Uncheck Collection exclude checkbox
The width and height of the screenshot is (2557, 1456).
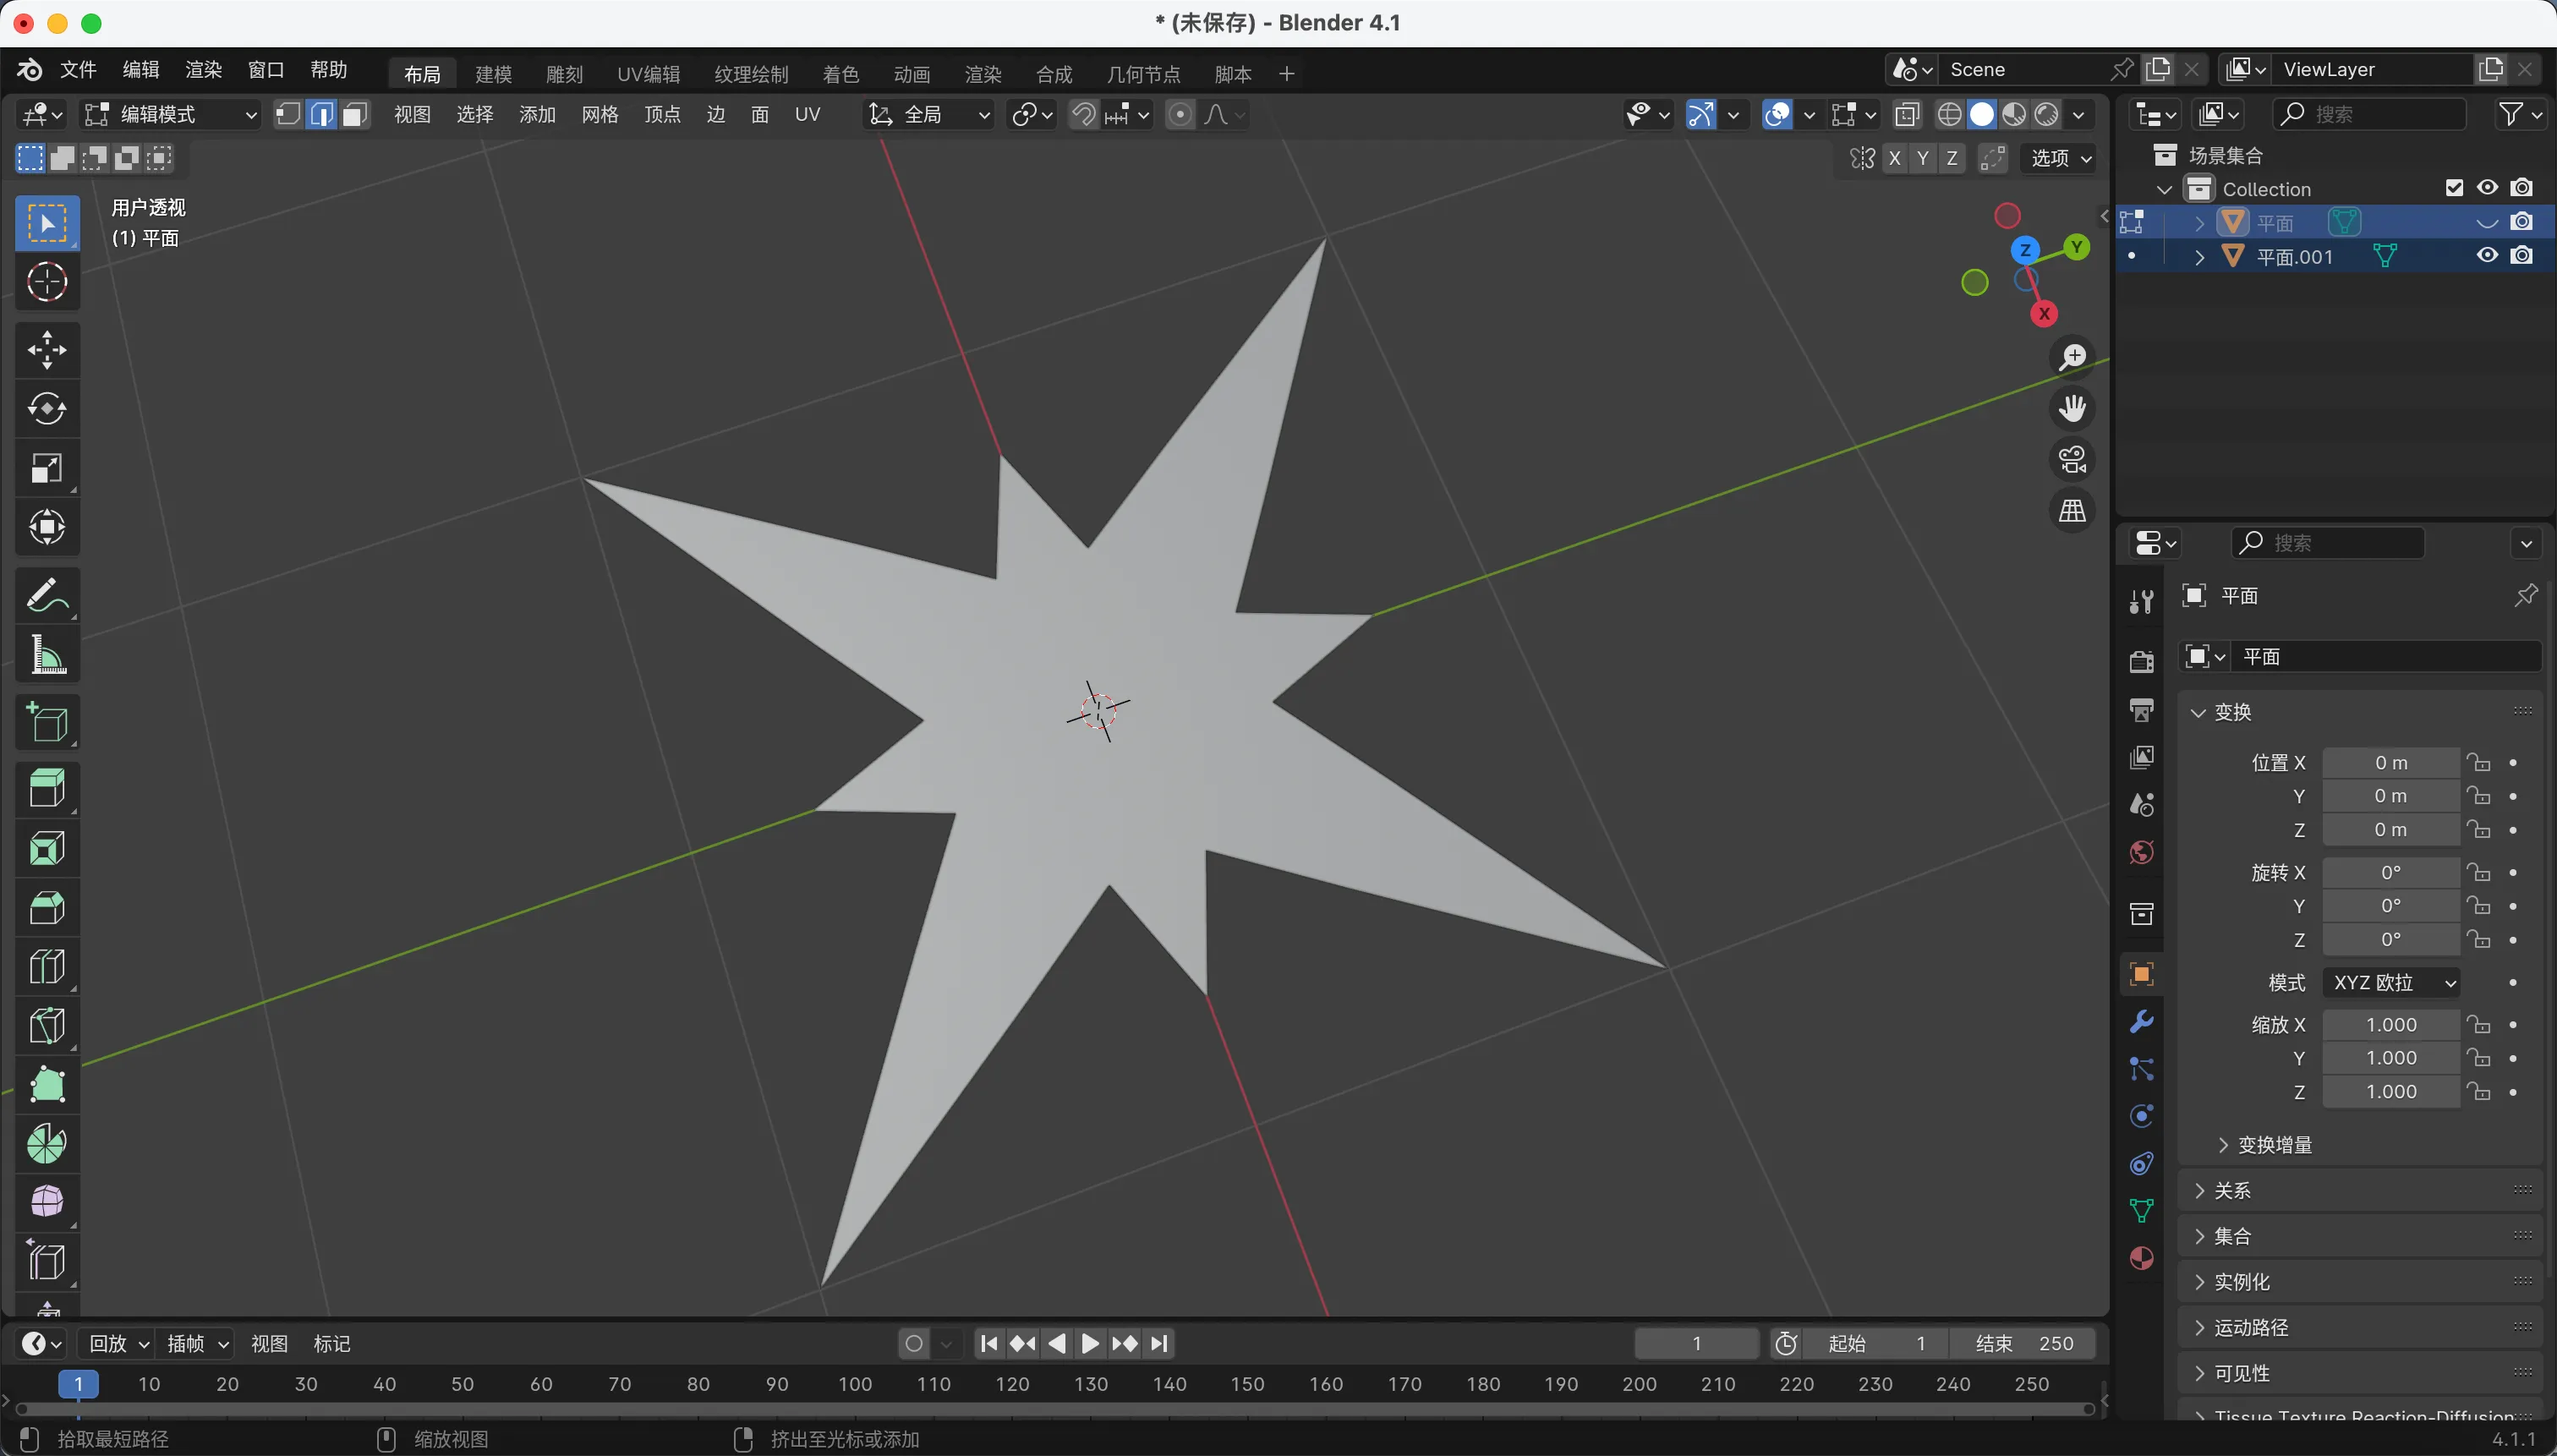click(x=2454, y=188)
